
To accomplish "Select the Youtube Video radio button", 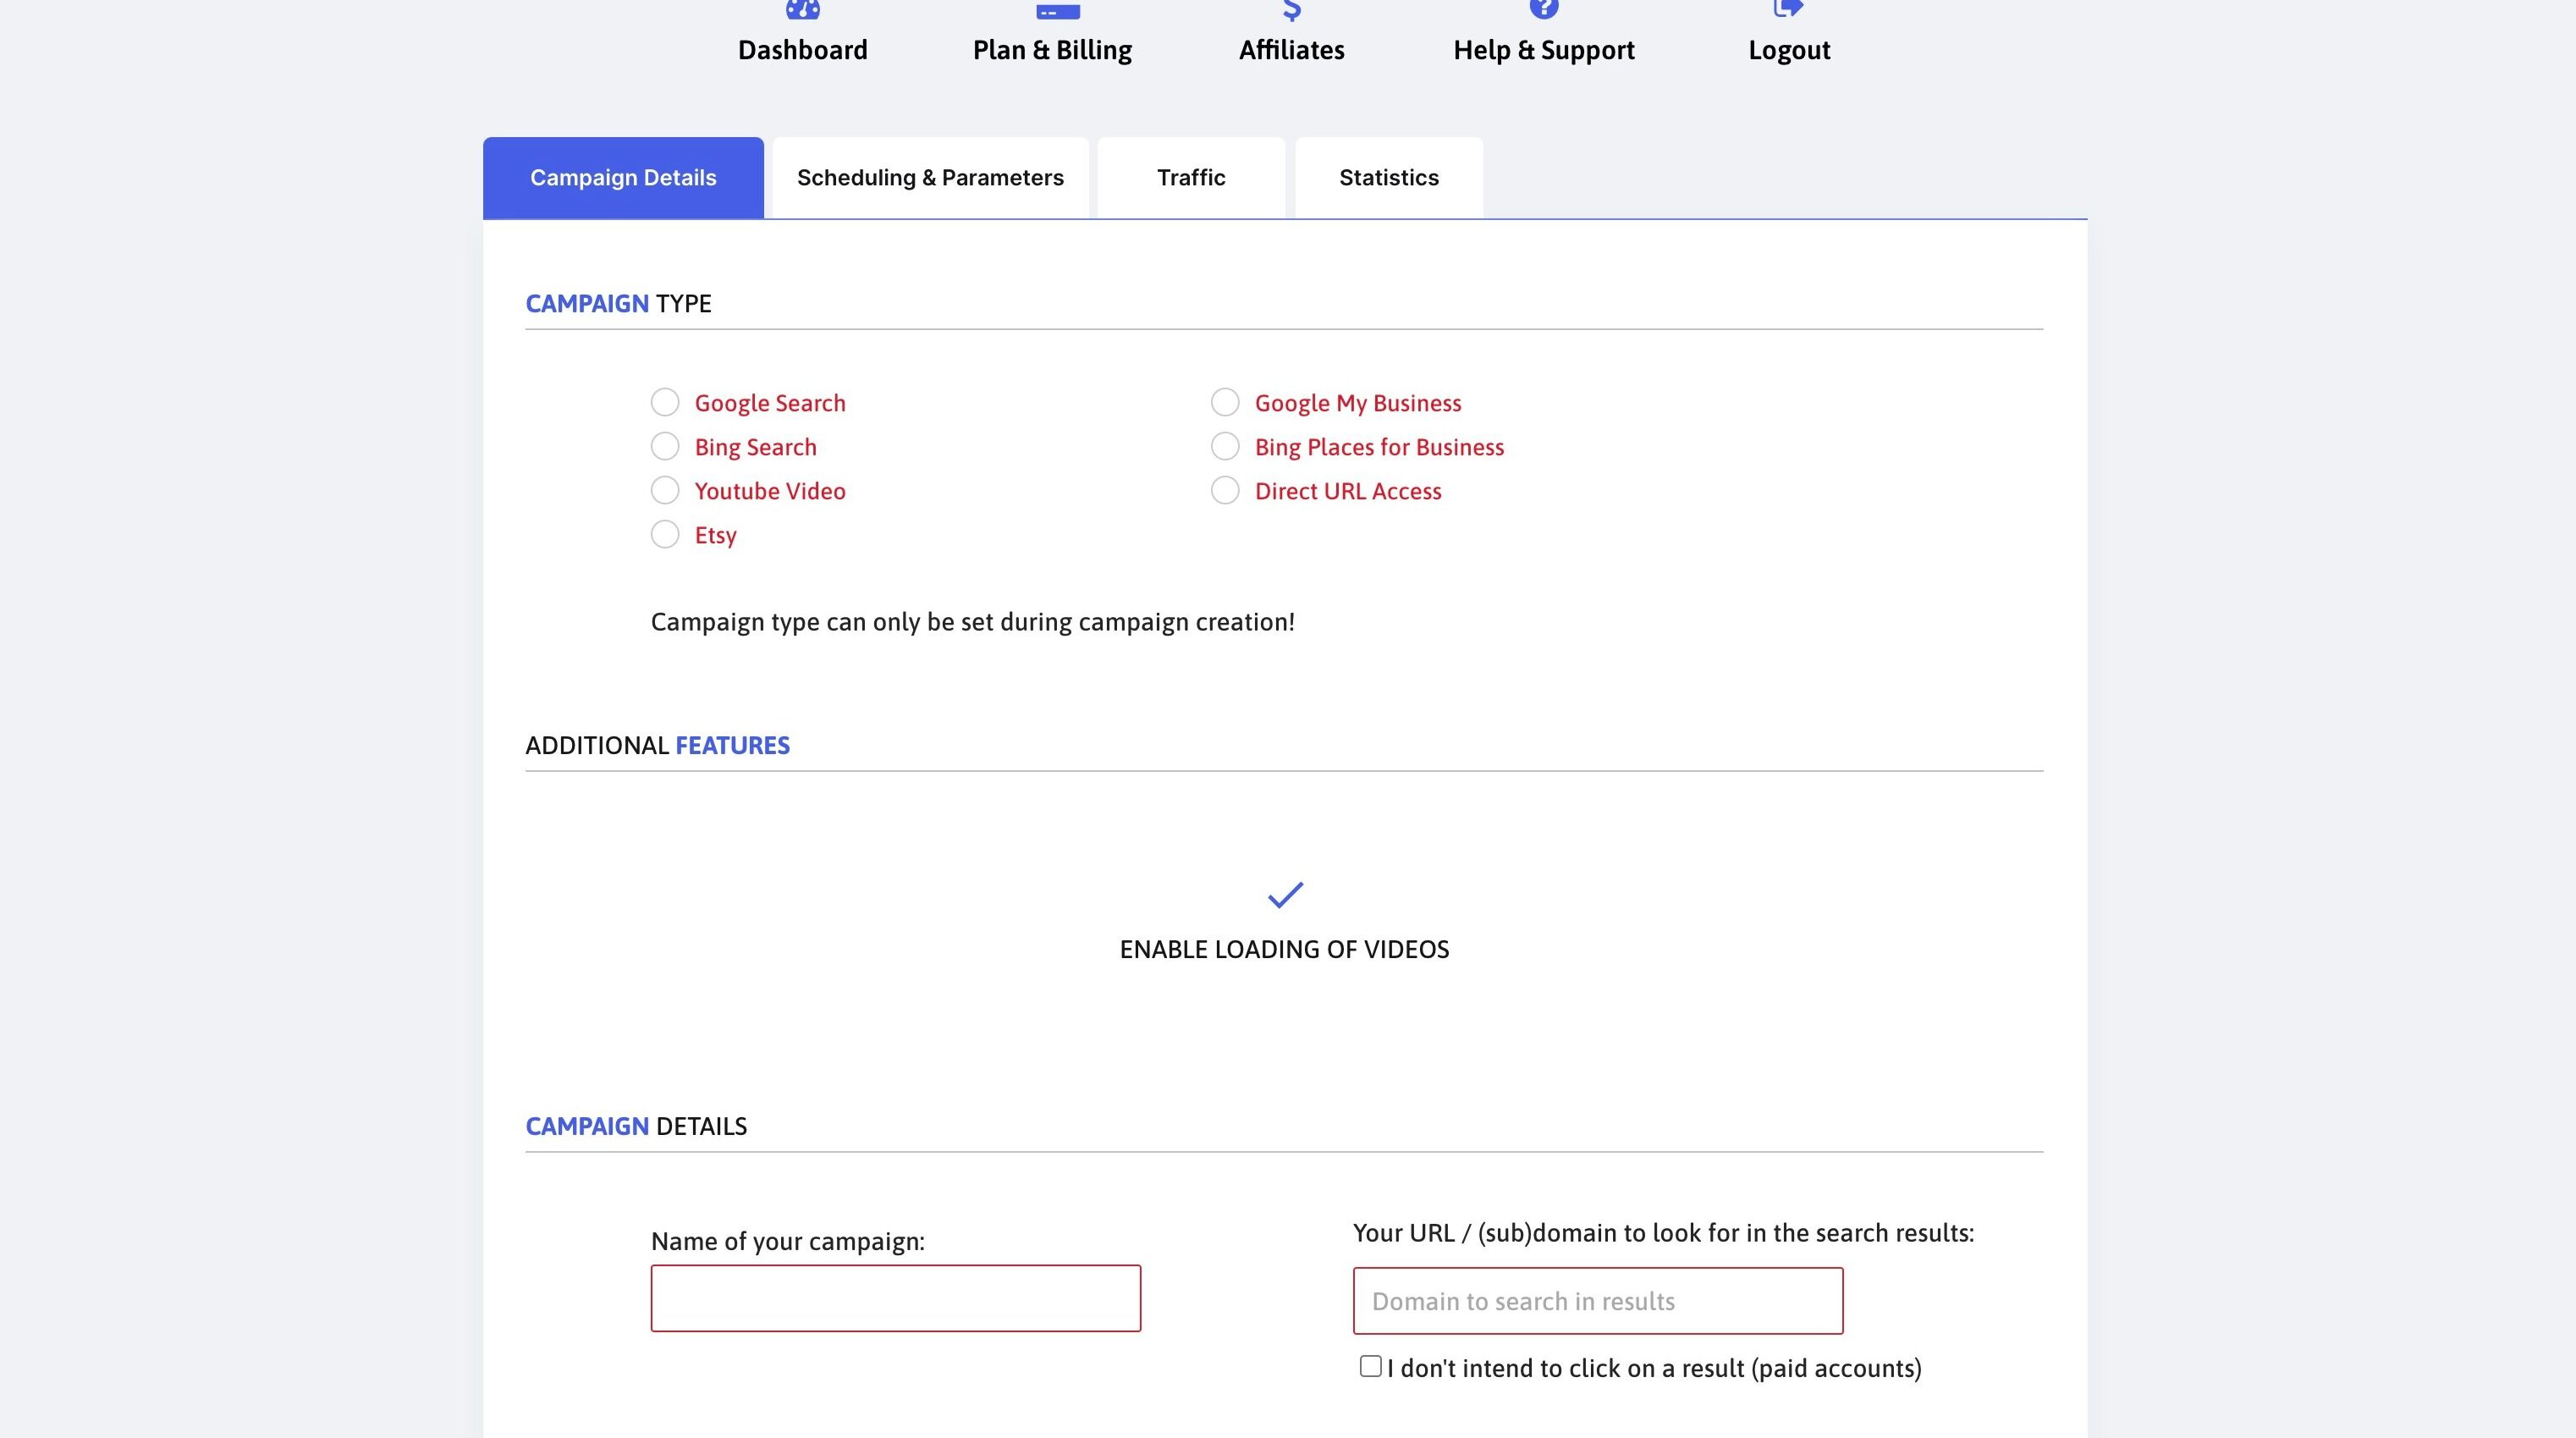I will tap(665, 490).
